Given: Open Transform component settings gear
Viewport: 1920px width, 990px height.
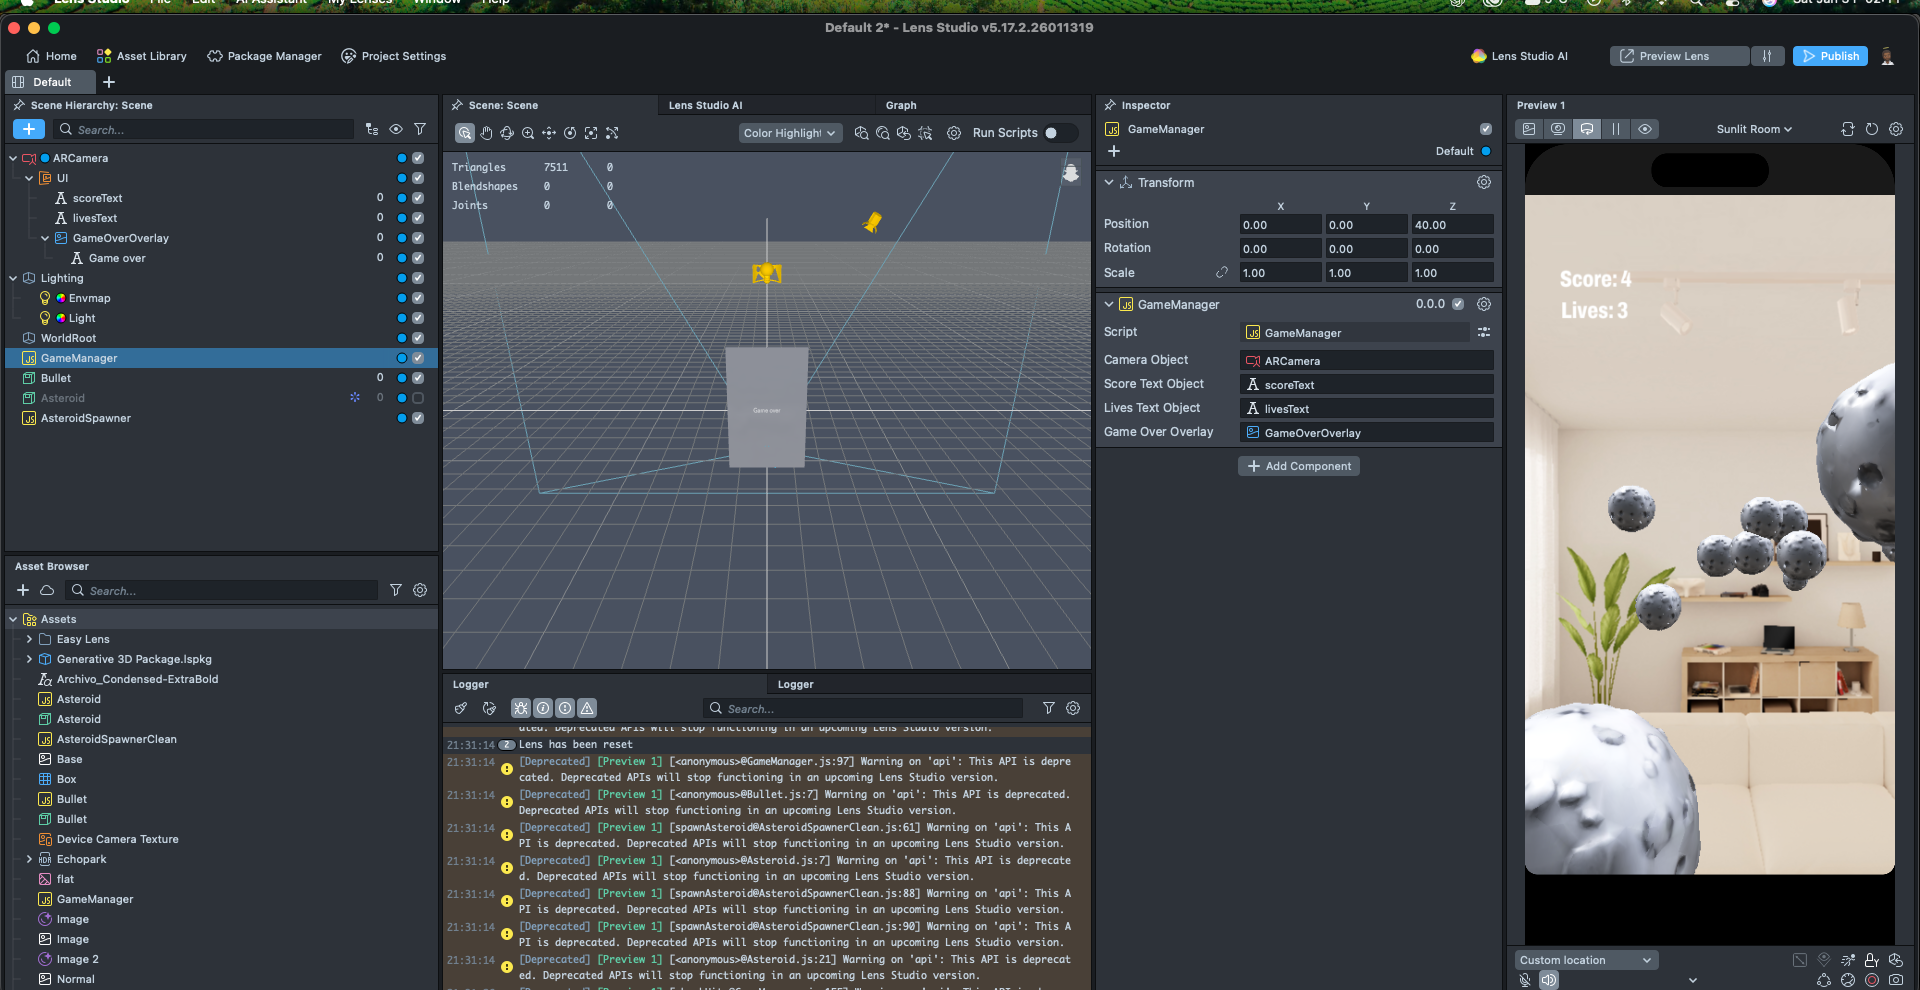Looking at the screenshot, I should 1484,182.
